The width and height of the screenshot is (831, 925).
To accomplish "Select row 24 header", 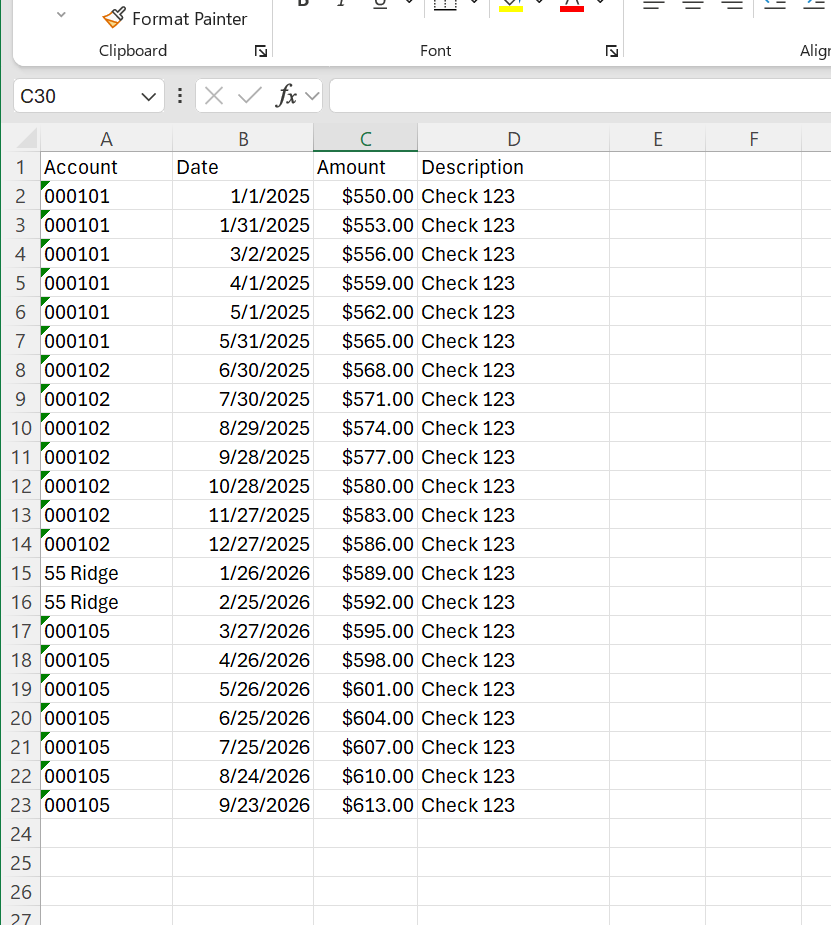I will point(21,834).
